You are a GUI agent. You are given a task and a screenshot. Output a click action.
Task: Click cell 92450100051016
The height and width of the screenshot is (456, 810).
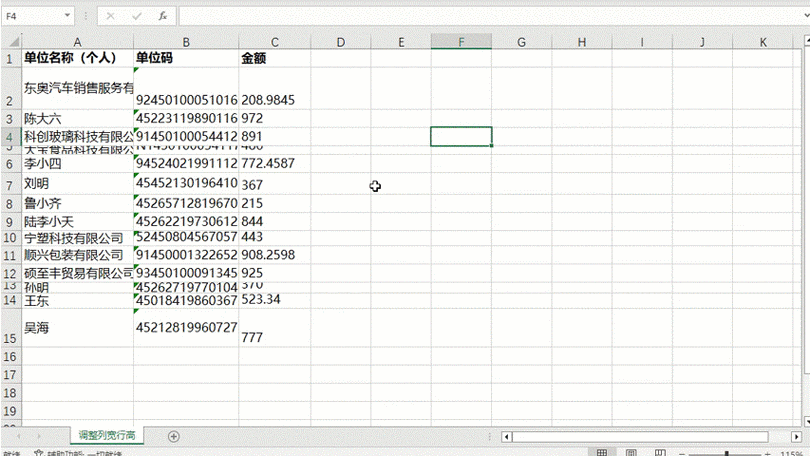[186, 88]
